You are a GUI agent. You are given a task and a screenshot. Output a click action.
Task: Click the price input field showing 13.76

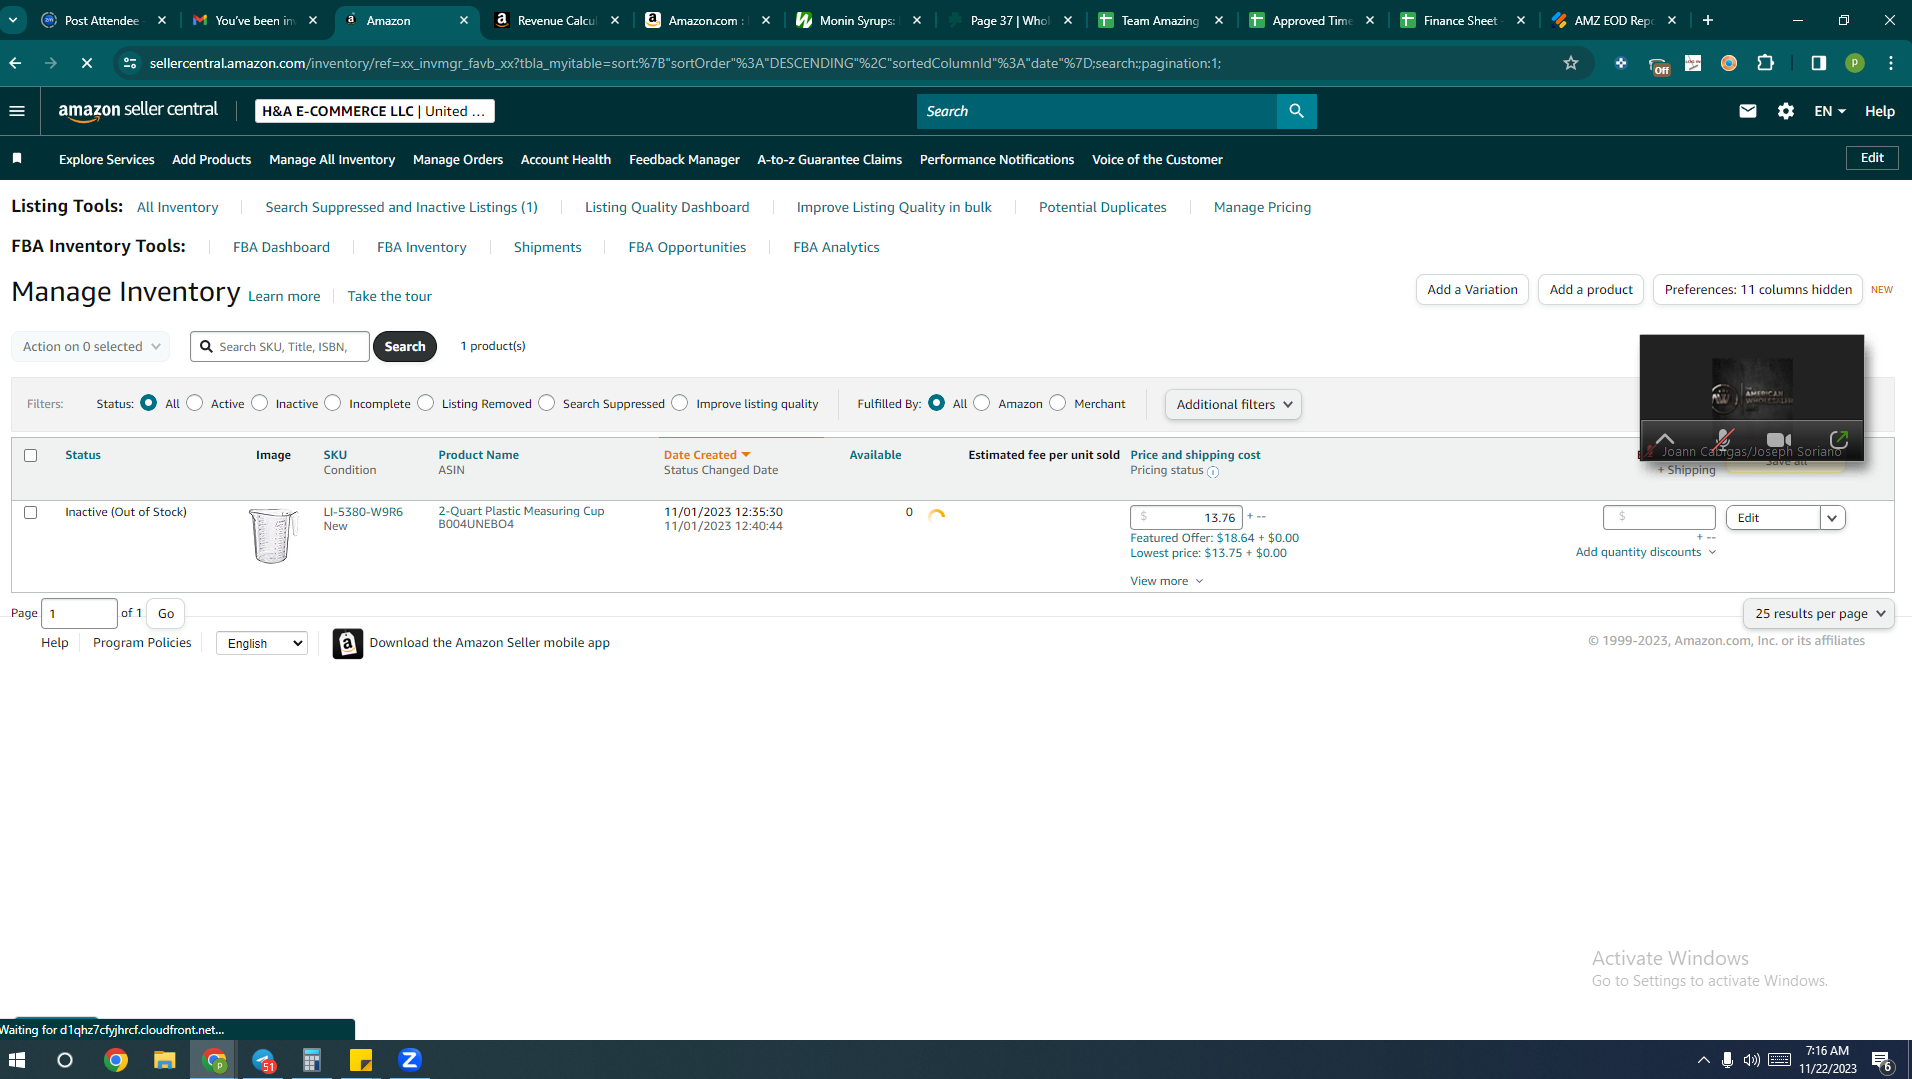[1186, 518]
